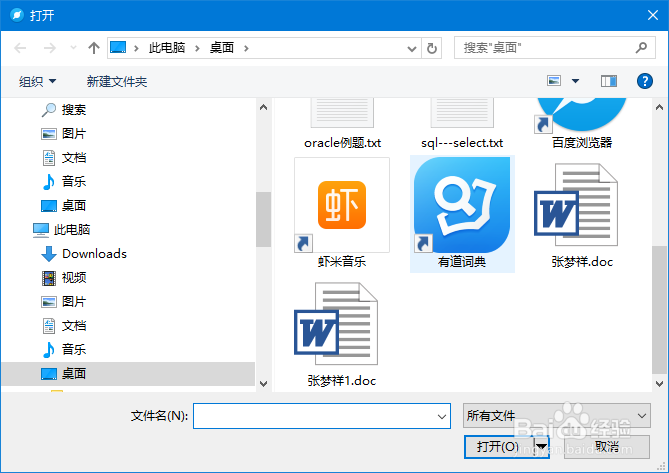Click the 打开(O) button
This screenshot has height=473, width=669.
point(498,447)
